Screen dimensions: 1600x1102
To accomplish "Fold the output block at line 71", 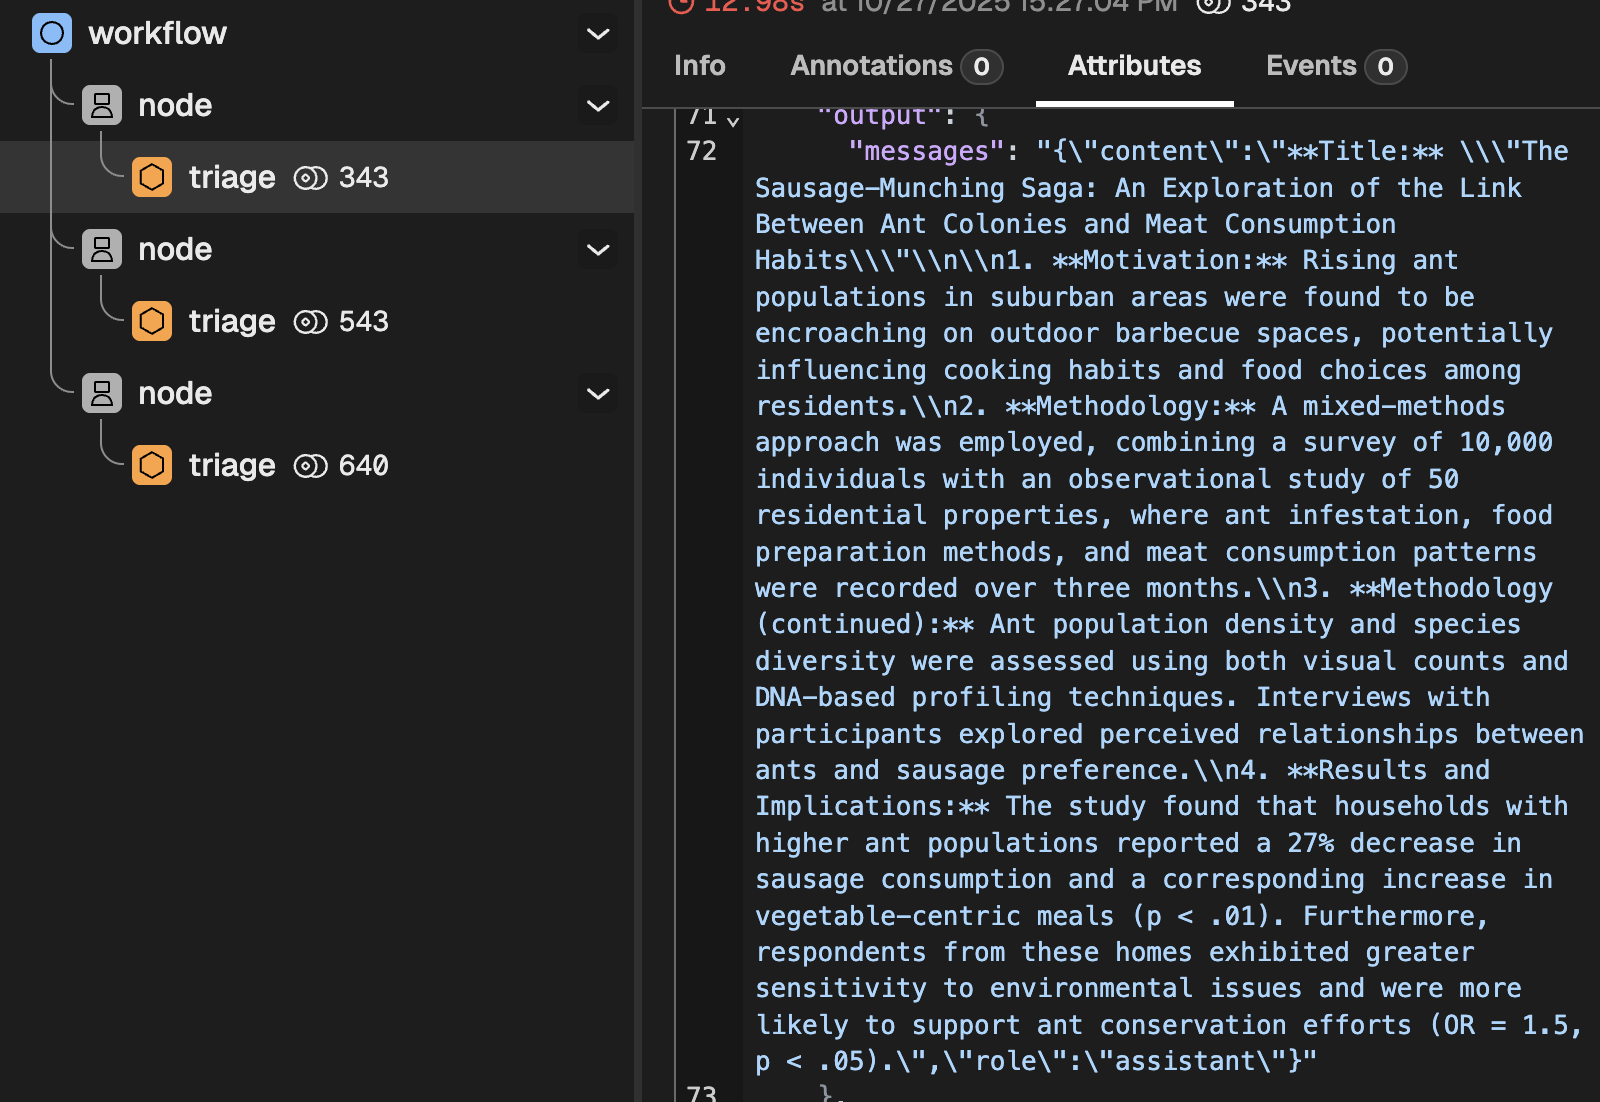I will [x=733, y=121].
